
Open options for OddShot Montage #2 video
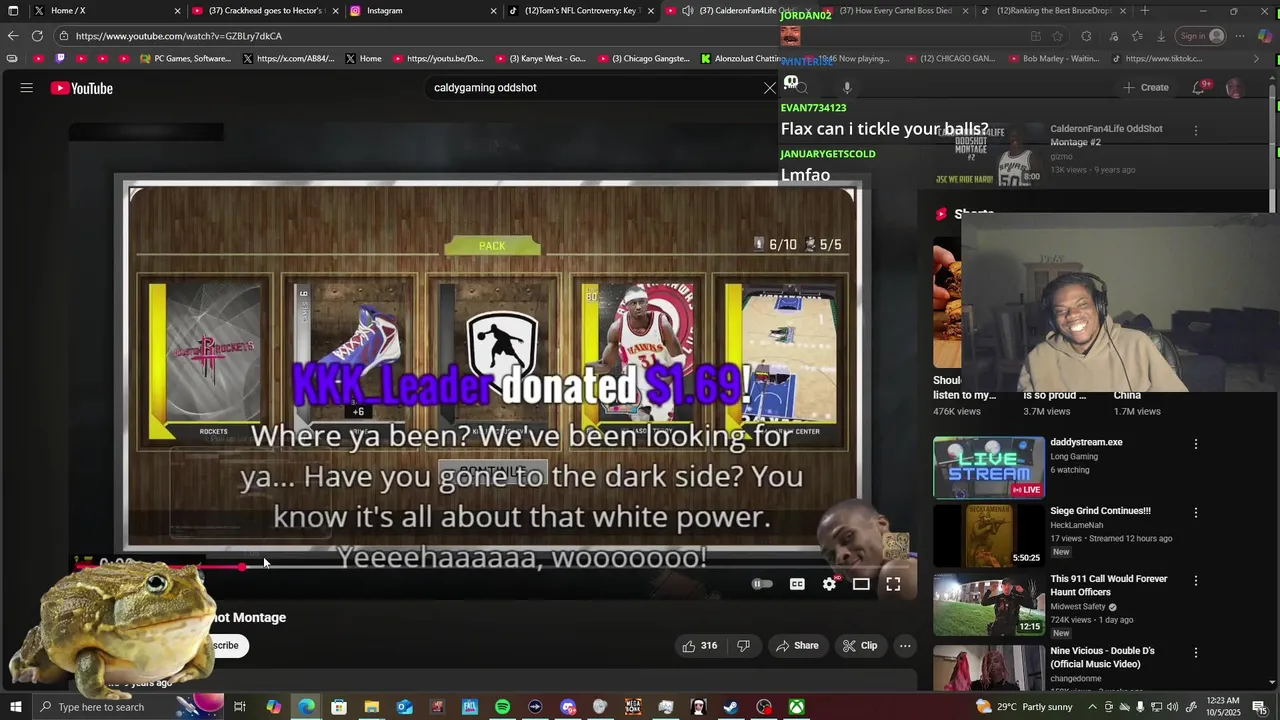tap(1195, 130)
